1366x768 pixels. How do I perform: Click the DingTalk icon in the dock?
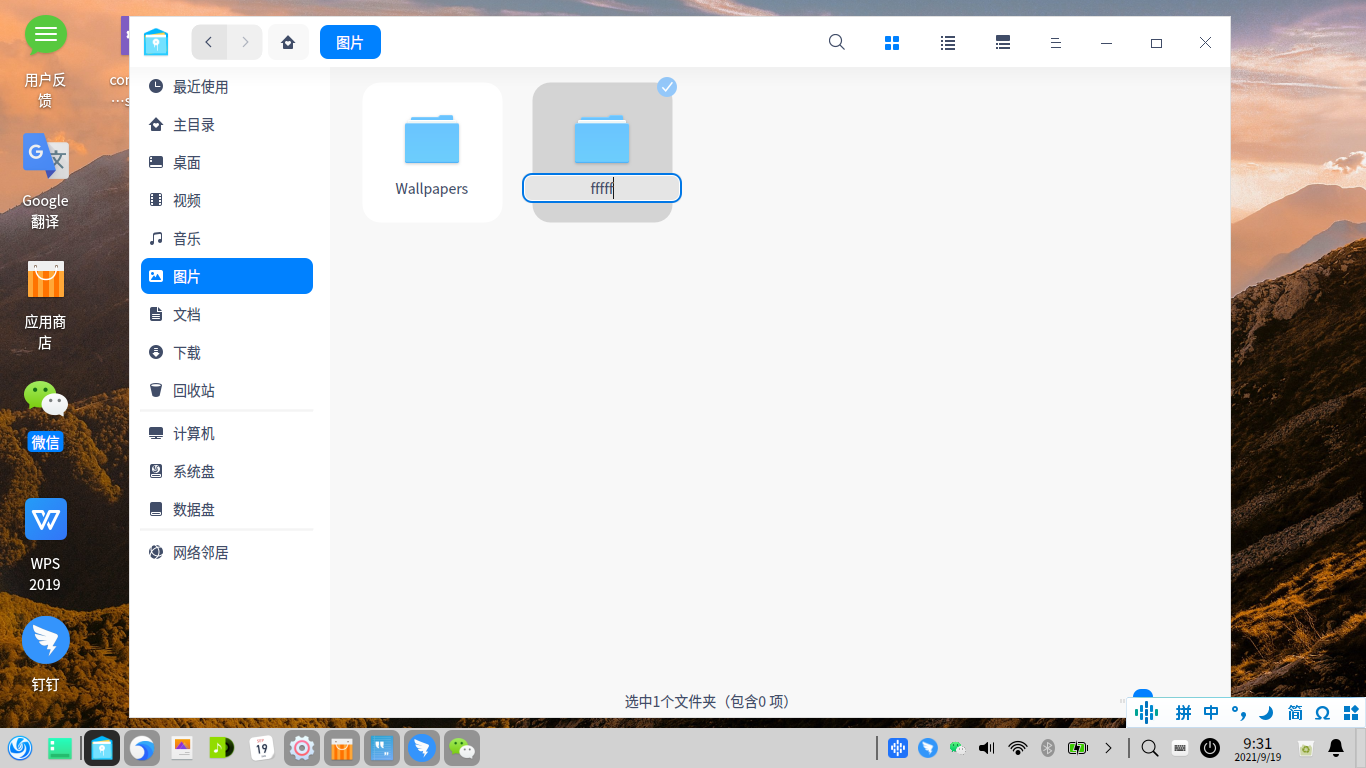pyautogui.click(x=422, y=747)
